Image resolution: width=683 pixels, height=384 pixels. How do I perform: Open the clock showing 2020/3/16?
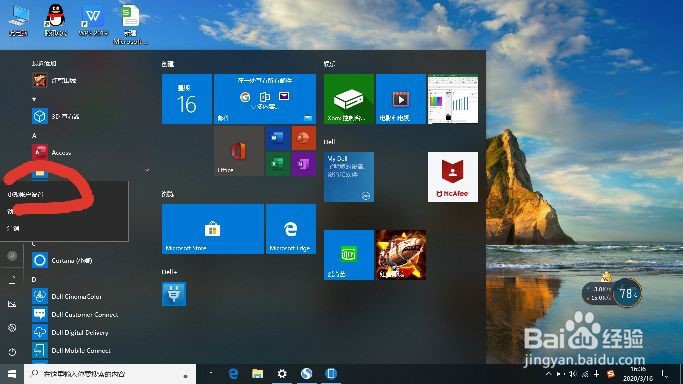pos(638,374)
